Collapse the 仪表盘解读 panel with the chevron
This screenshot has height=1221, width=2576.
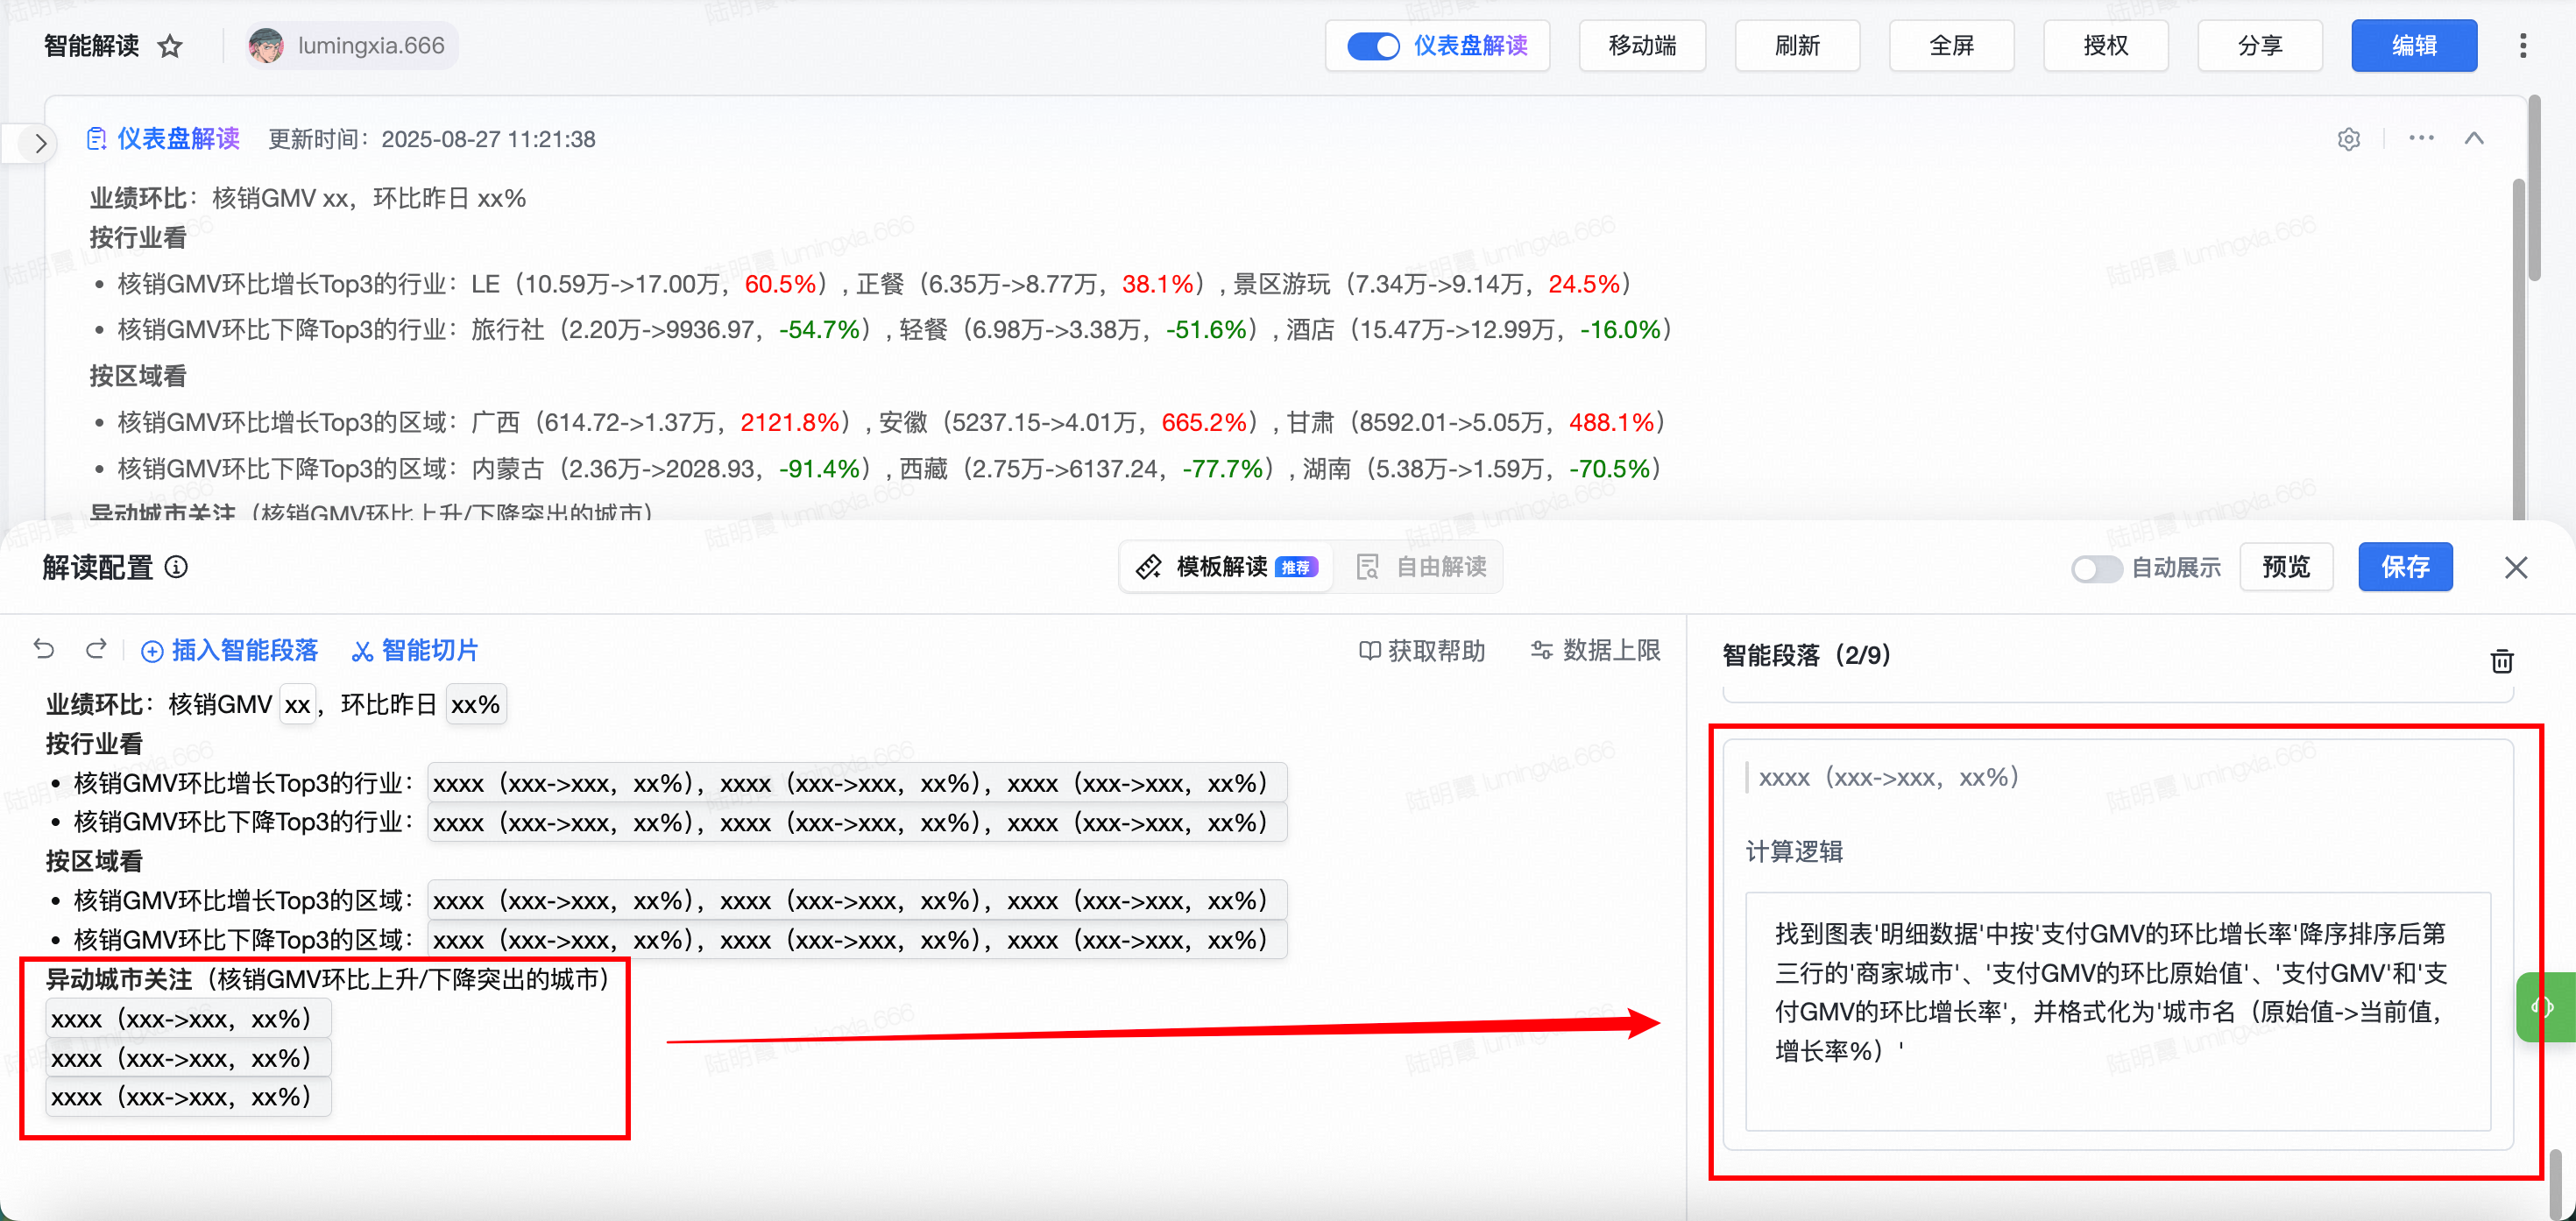coord(2474,138)
